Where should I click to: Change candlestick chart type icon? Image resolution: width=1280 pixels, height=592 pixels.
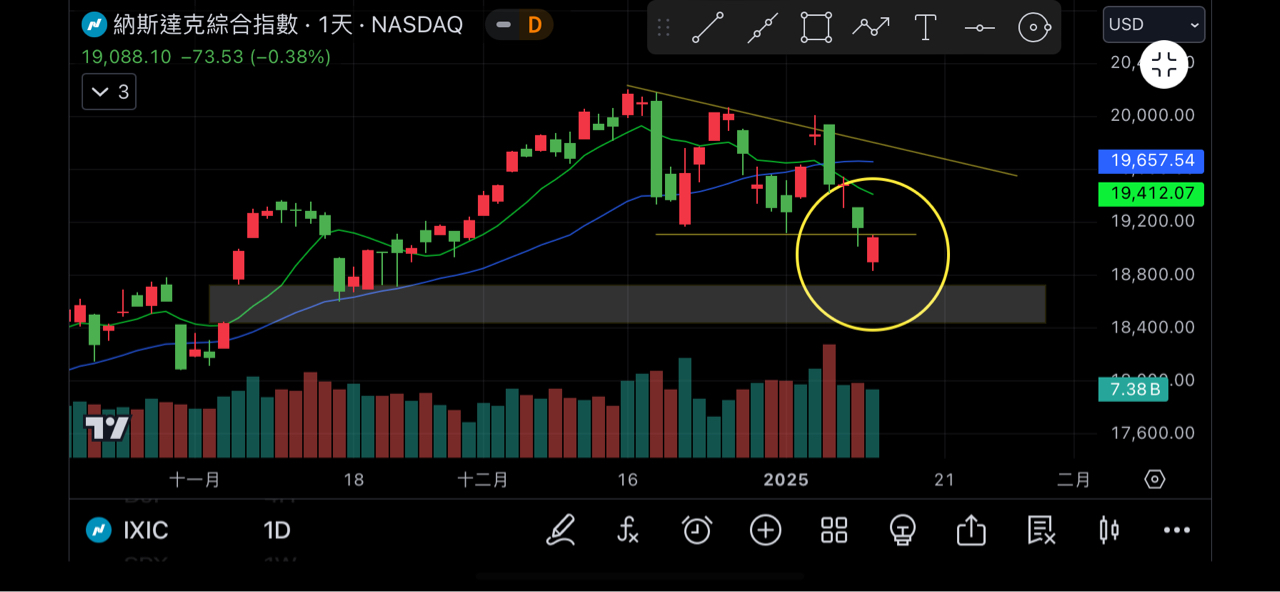click(x=1109, y=530)
